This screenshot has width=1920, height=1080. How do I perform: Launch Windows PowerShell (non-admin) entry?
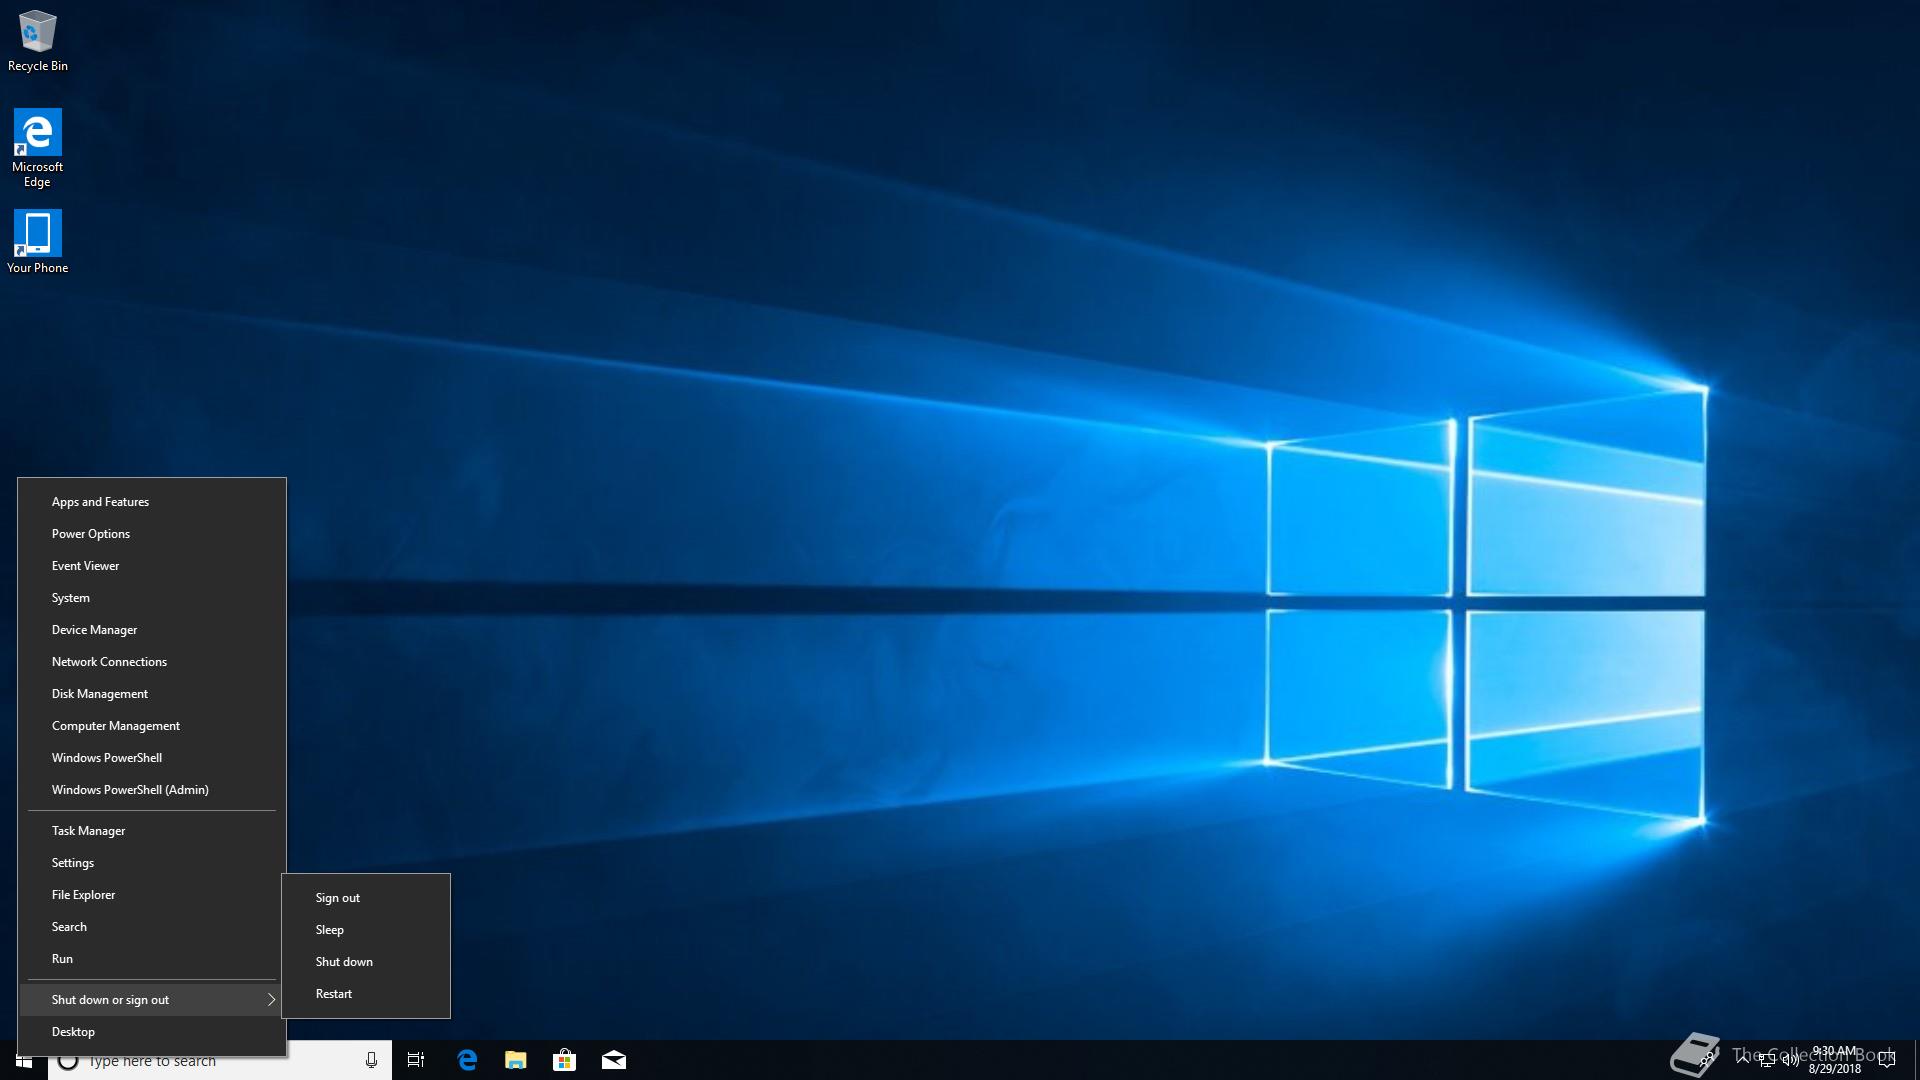coord(152,758)
